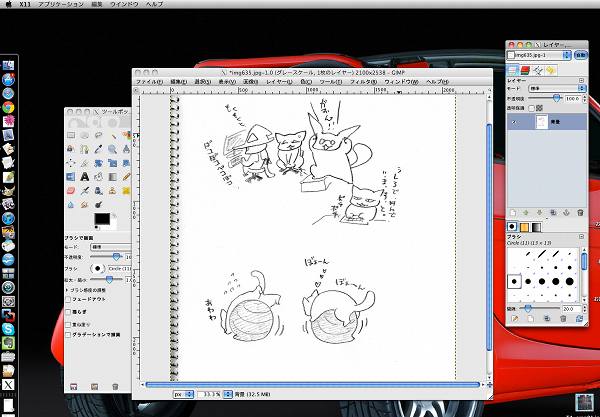
Task: Click the layer opacity stepper arrows
Action: [584, 99]
